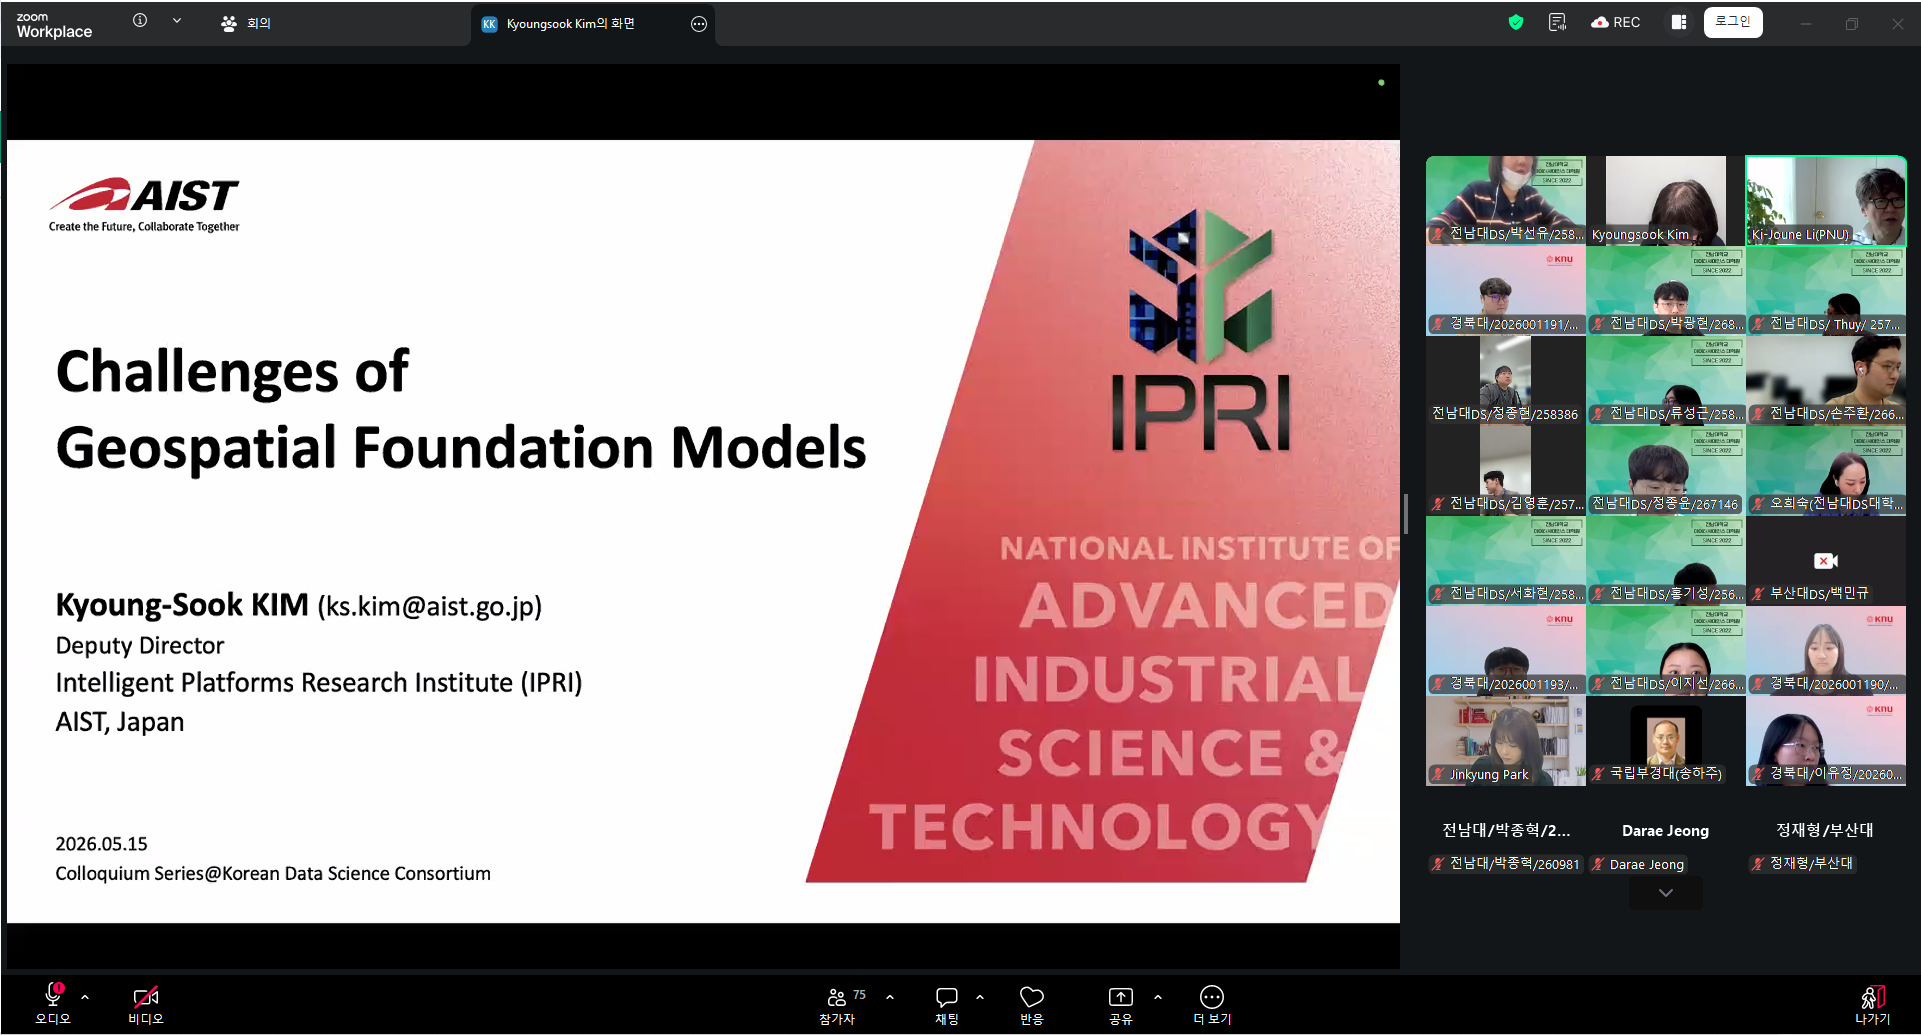
Task: Open the 참가자 participants panel
Action: [x=838, y=1005]
